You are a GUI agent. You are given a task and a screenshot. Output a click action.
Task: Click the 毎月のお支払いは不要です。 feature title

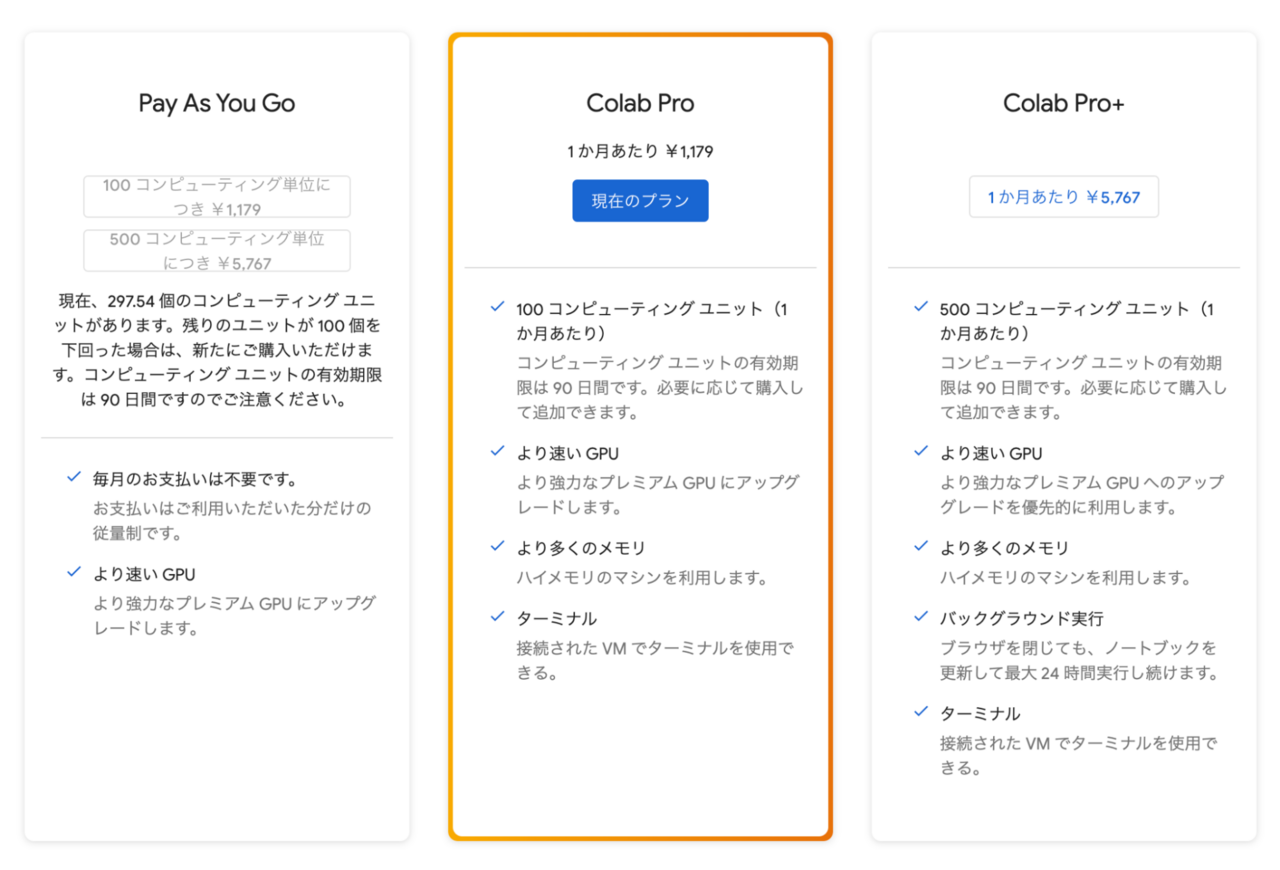click(x=195, y=479)
